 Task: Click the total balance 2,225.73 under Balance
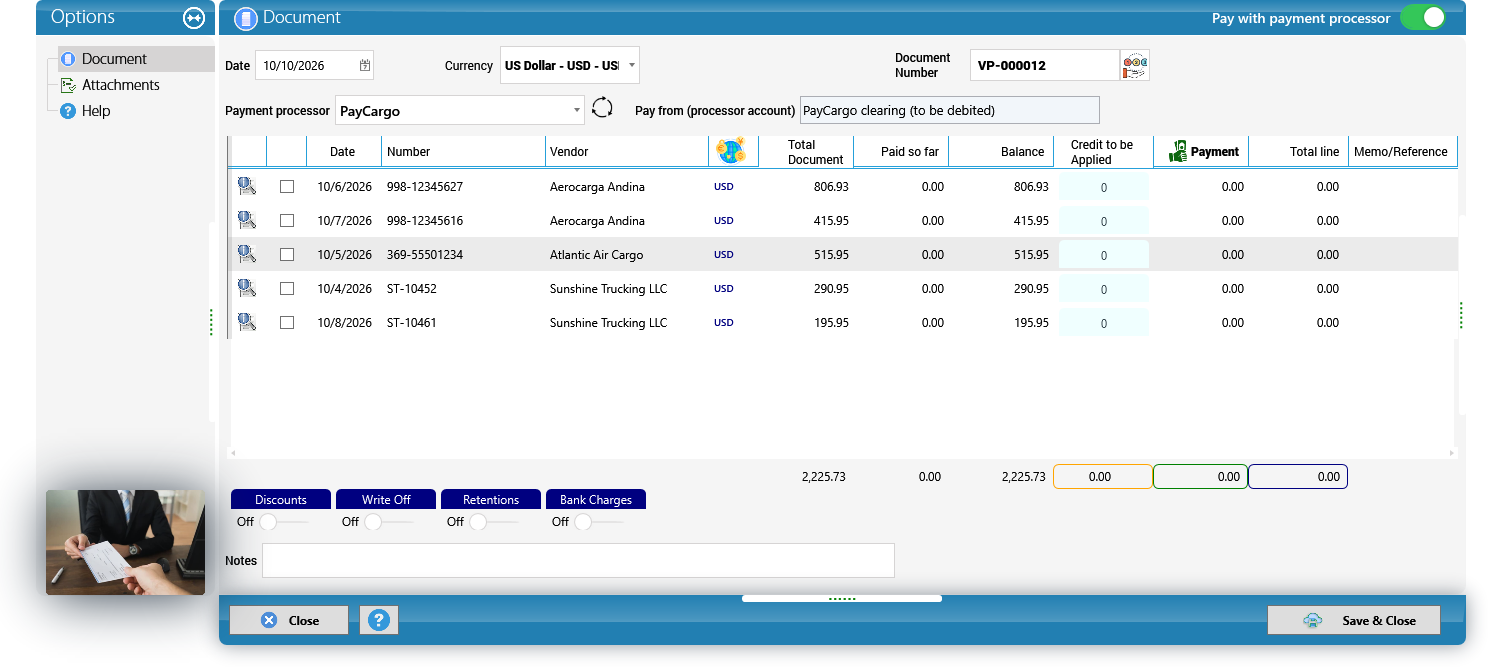tap(1023, 477)
